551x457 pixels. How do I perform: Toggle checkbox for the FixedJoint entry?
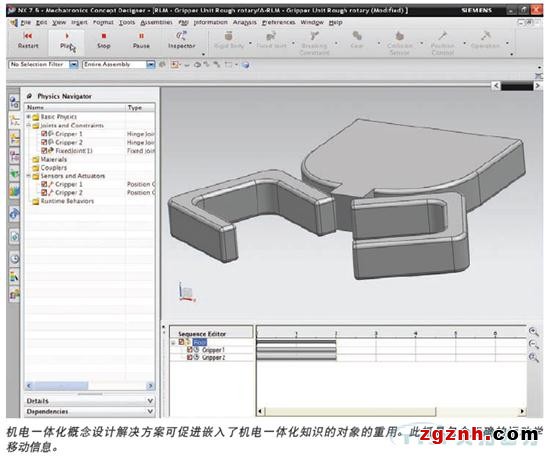44,150
